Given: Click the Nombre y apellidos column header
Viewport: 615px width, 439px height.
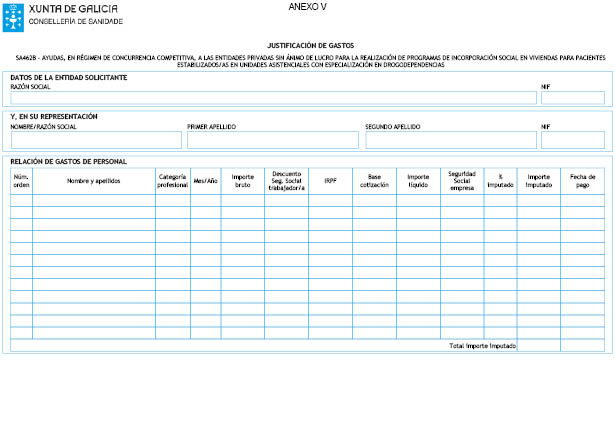Looking at the screenshot, I should coord(93,181).
